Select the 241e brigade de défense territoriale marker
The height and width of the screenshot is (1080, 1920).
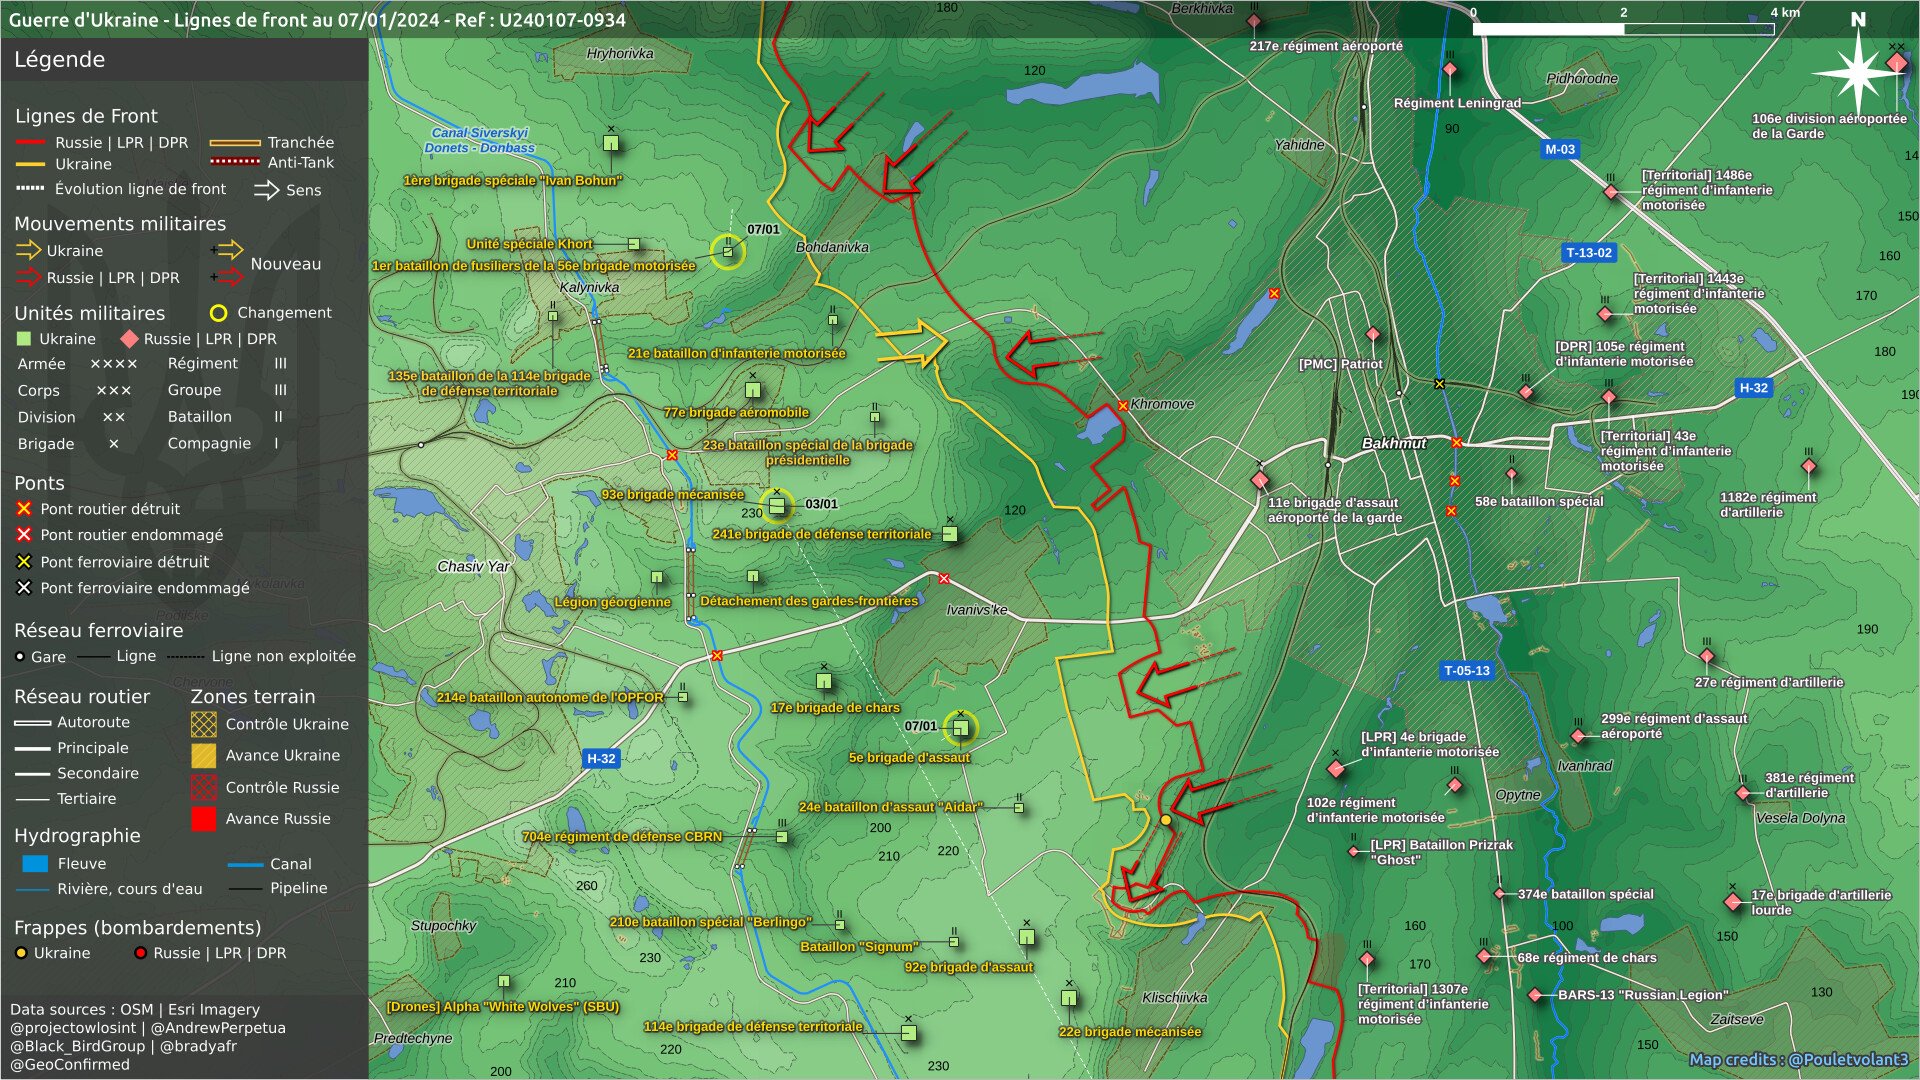950,534
